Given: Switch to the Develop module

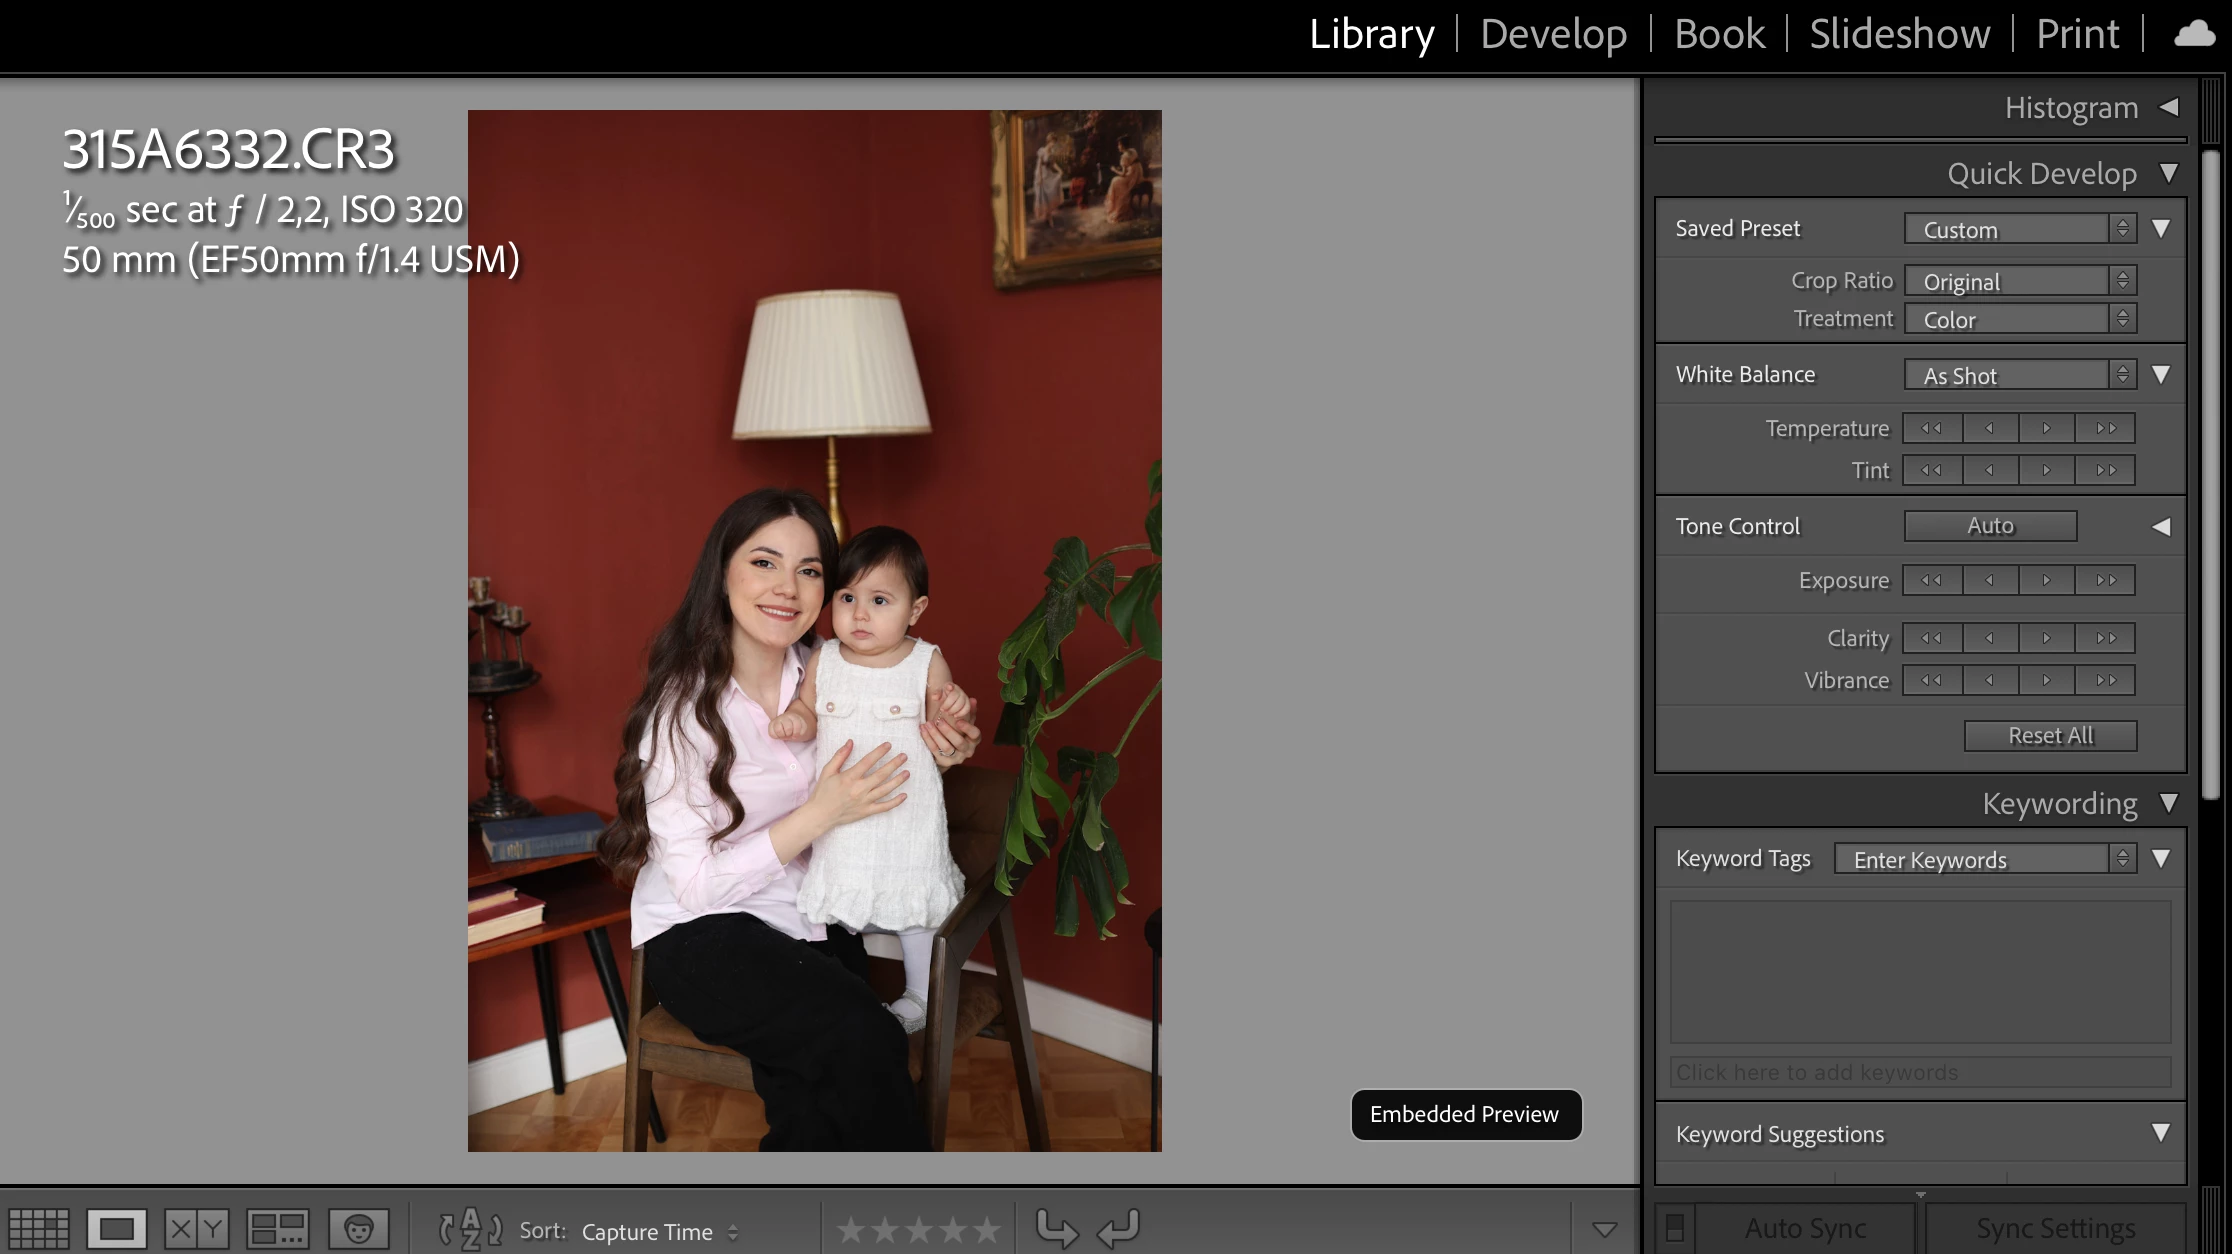Looking at the screenshot, I should click(x=1553, y=34).
